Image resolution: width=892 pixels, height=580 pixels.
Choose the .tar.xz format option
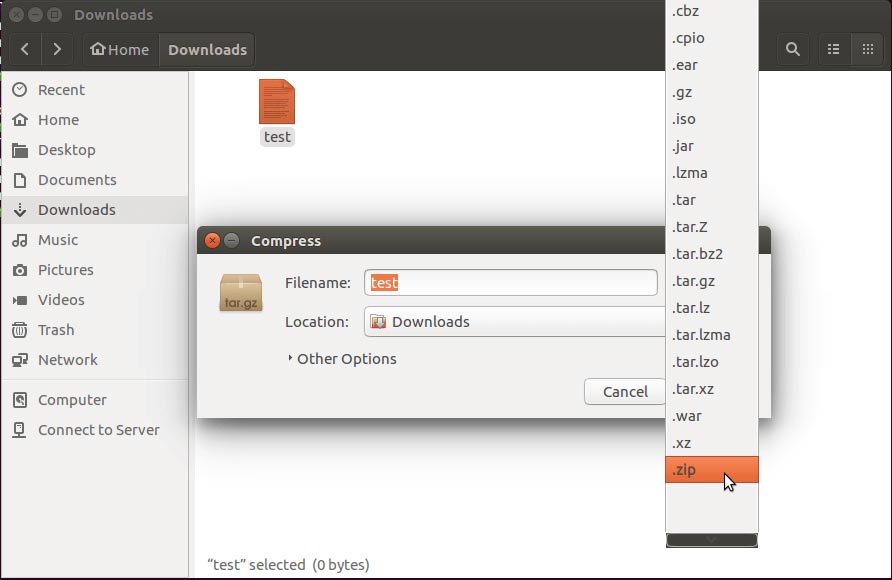[x=712, y=389]
